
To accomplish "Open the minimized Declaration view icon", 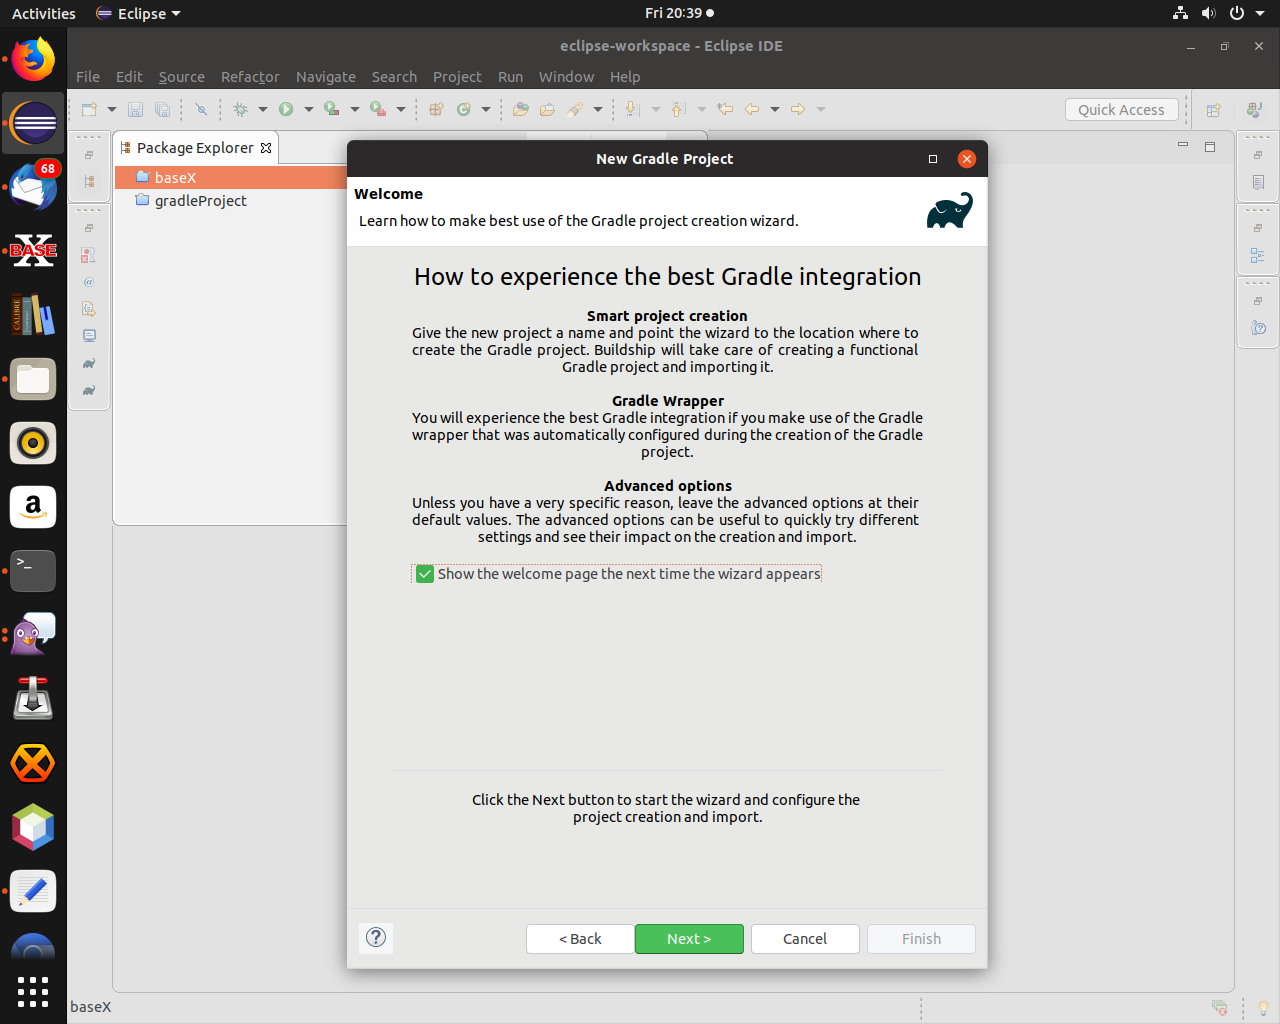I will point(89,309).
